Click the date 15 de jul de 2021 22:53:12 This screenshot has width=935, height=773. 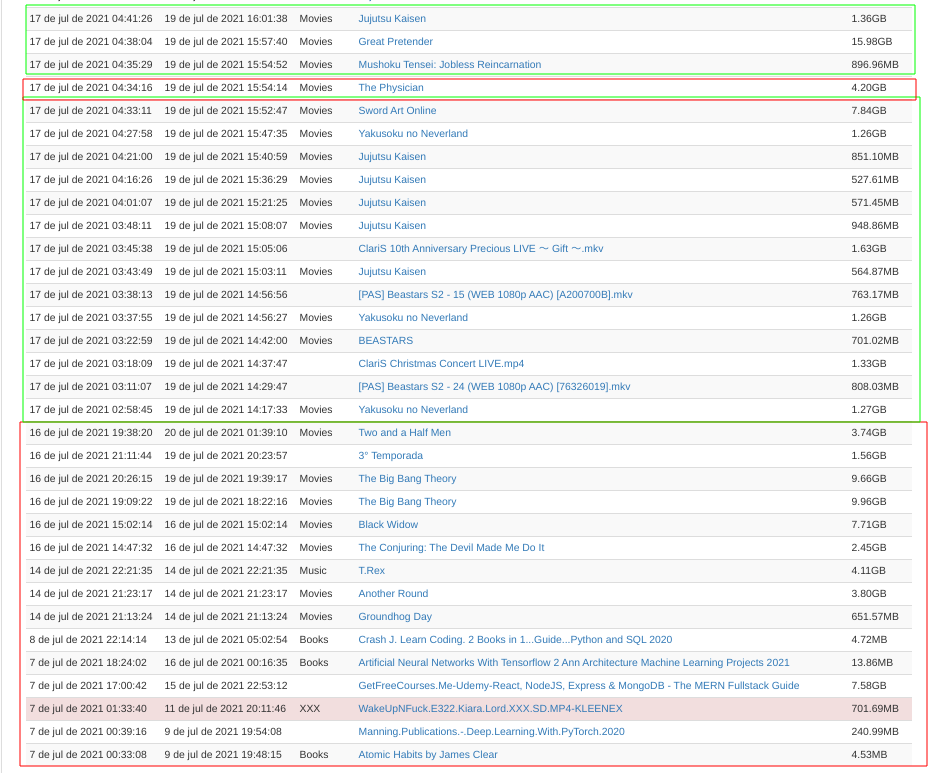coord(226,686)
